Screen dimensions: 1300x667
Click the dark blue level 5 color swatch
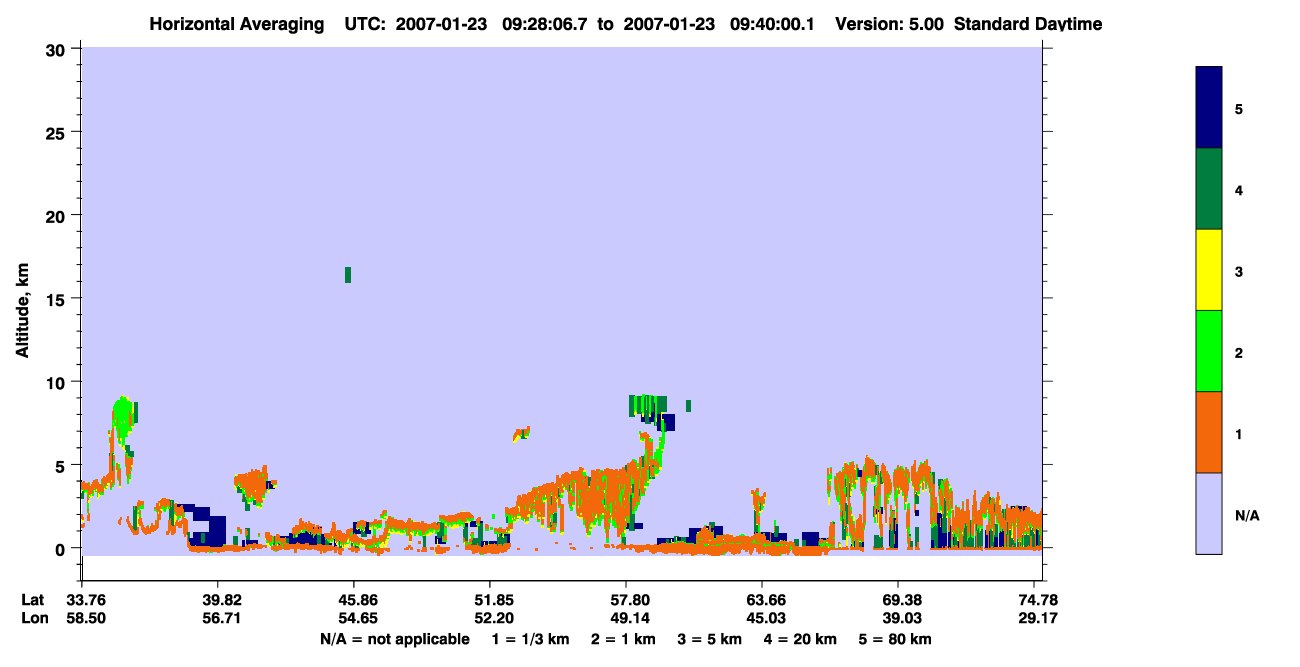click(1208, 108)
